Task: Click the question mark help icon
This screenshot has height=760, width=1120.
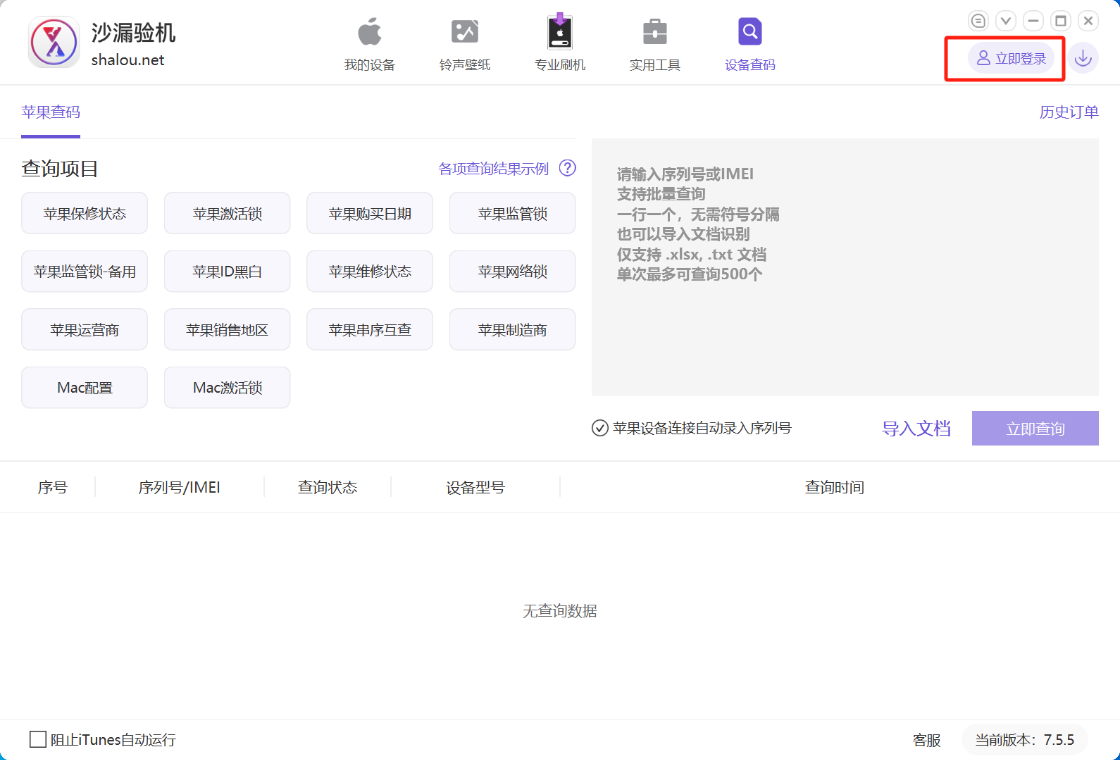Action: 567,168
